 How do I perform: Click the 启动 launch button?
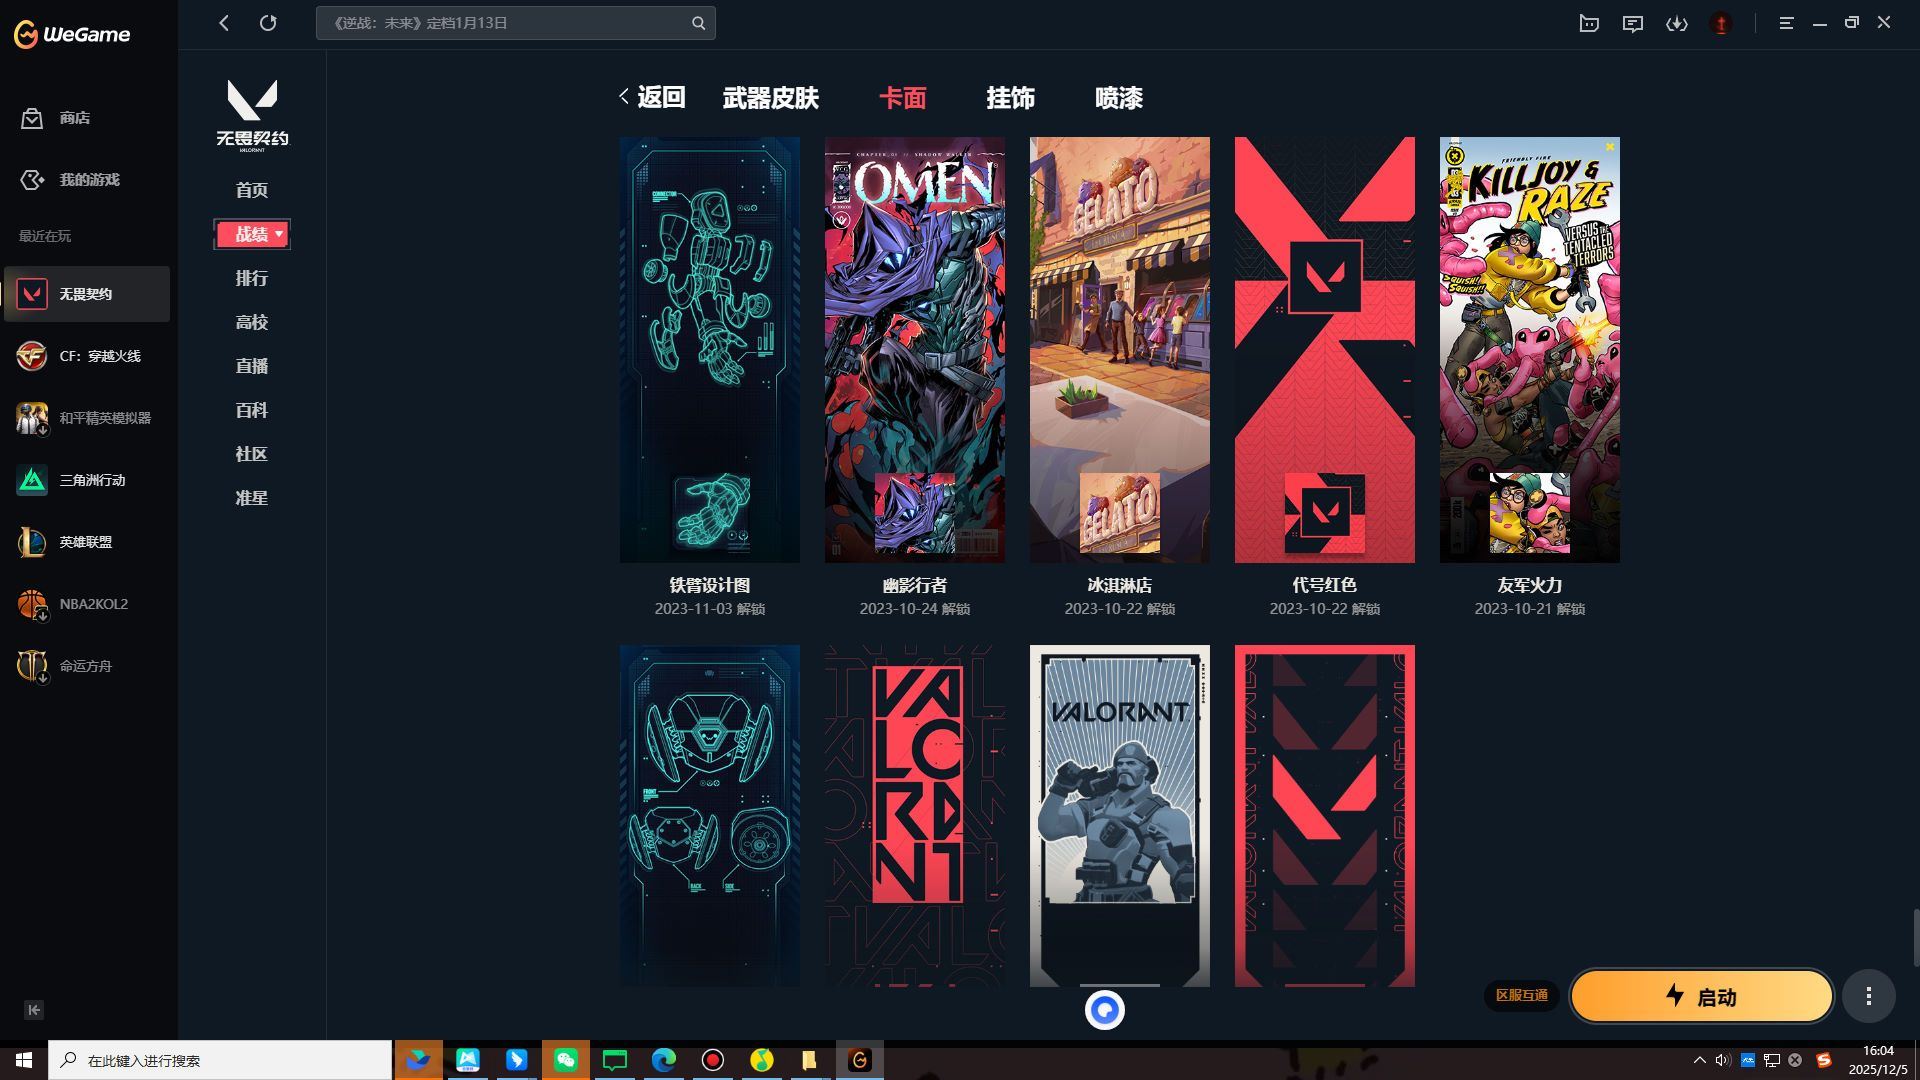pos(1701,996)
